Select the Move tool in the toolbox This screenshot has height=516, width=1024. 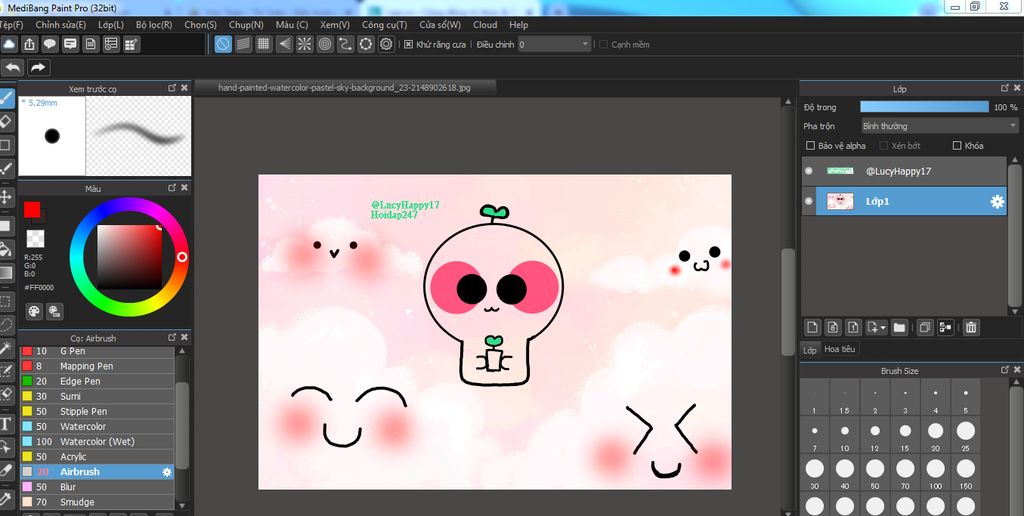(6, 197)
